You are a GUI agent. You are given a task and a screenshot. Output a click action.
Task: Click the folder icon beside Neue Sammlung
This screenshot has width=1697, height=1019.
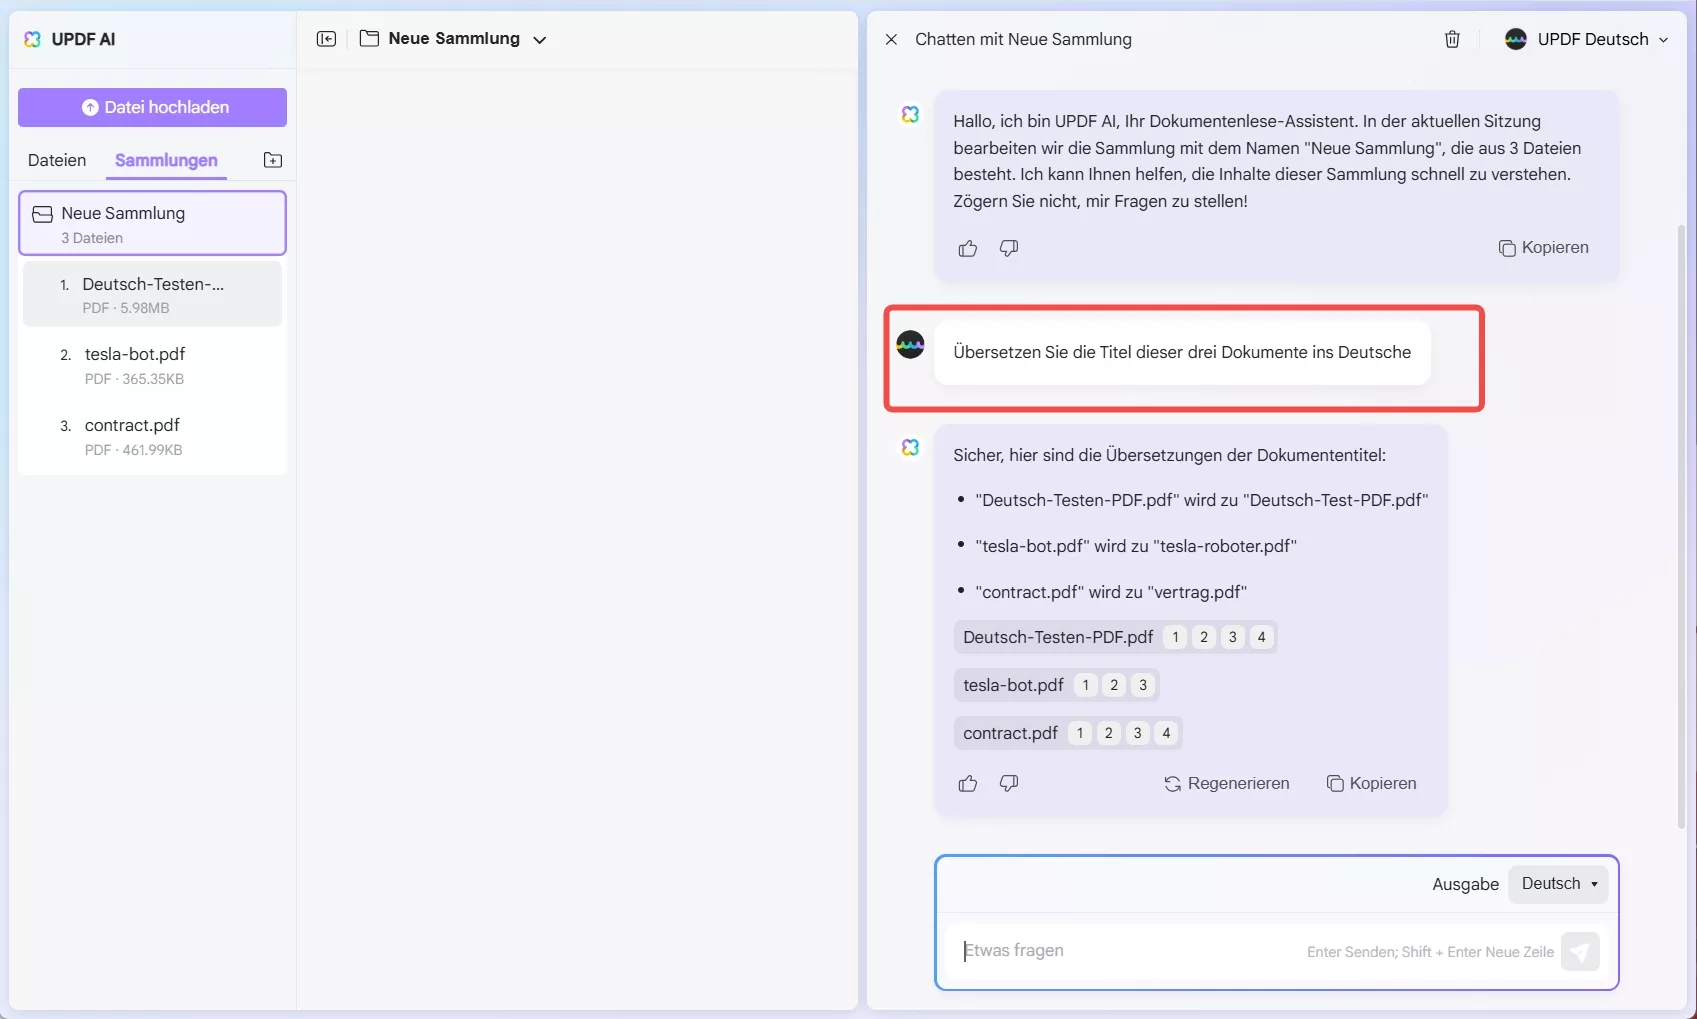click(370, 39)
